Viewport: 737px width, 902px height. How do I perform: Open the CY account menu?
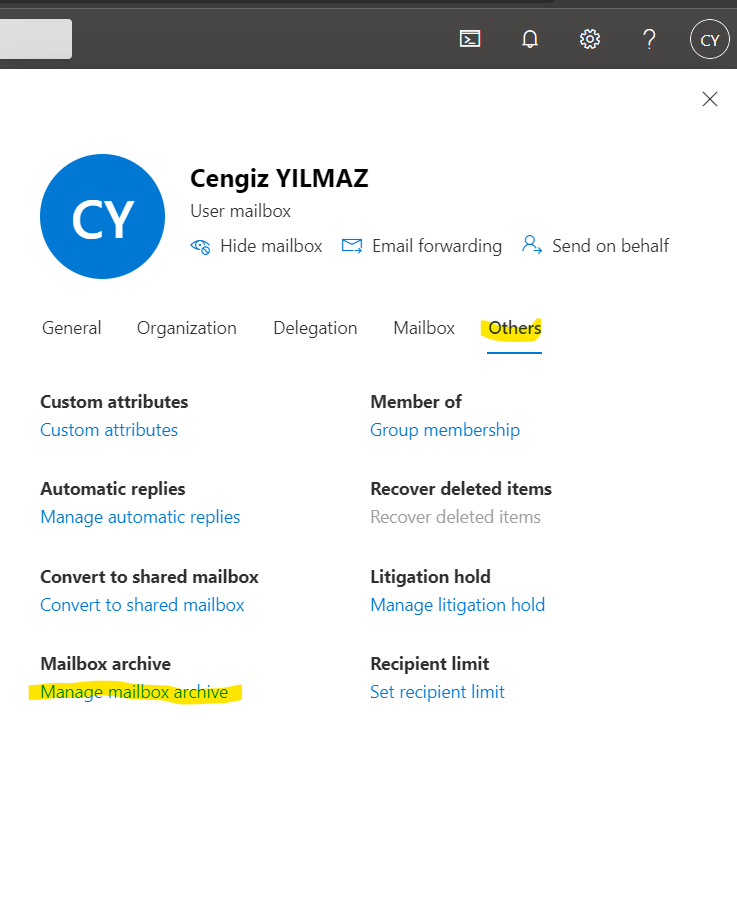709,40
